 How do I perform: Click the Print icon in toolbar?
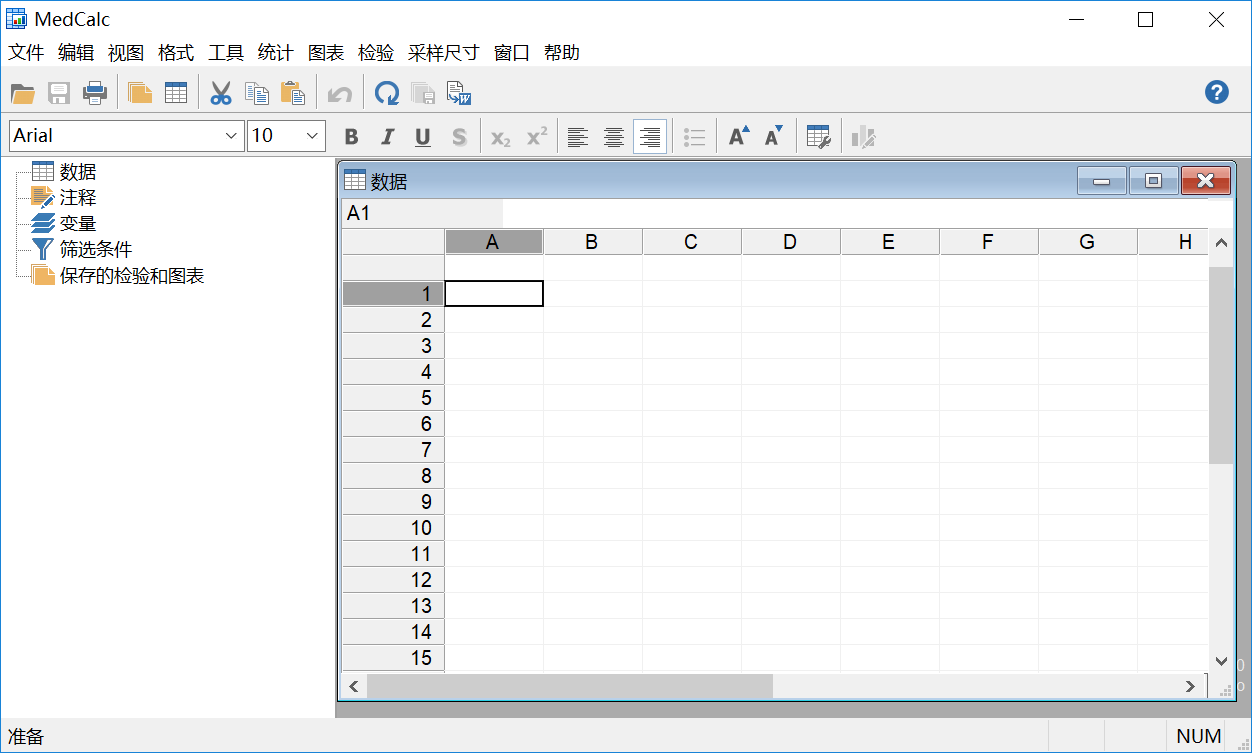point(95,94)
